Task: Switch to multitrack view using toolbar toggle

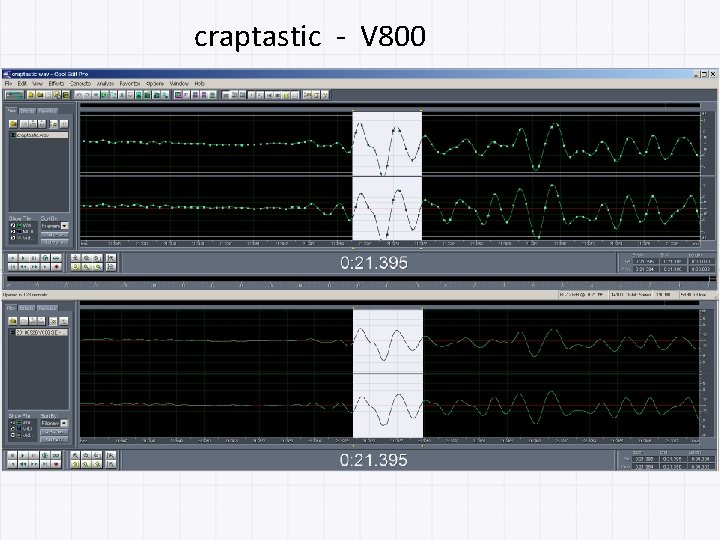Action: point(14,95)
